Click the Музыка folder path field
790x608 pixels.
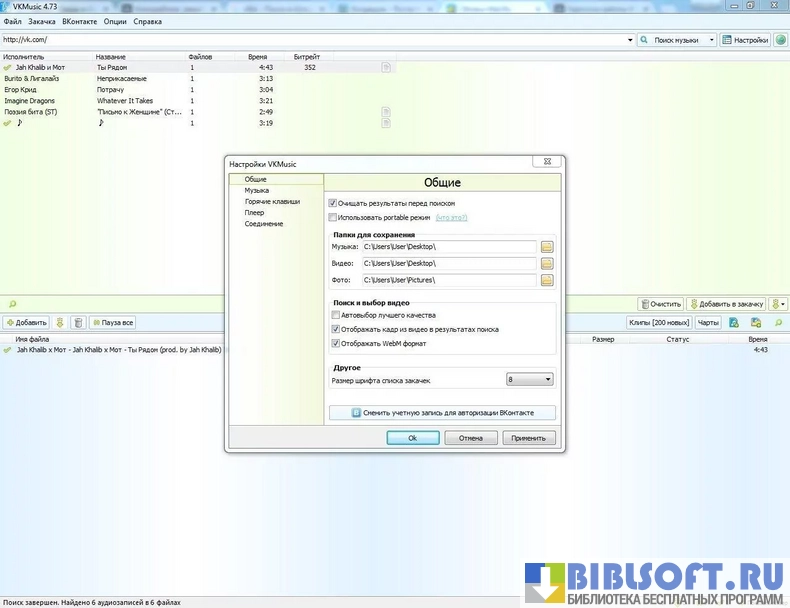point(449,246)
